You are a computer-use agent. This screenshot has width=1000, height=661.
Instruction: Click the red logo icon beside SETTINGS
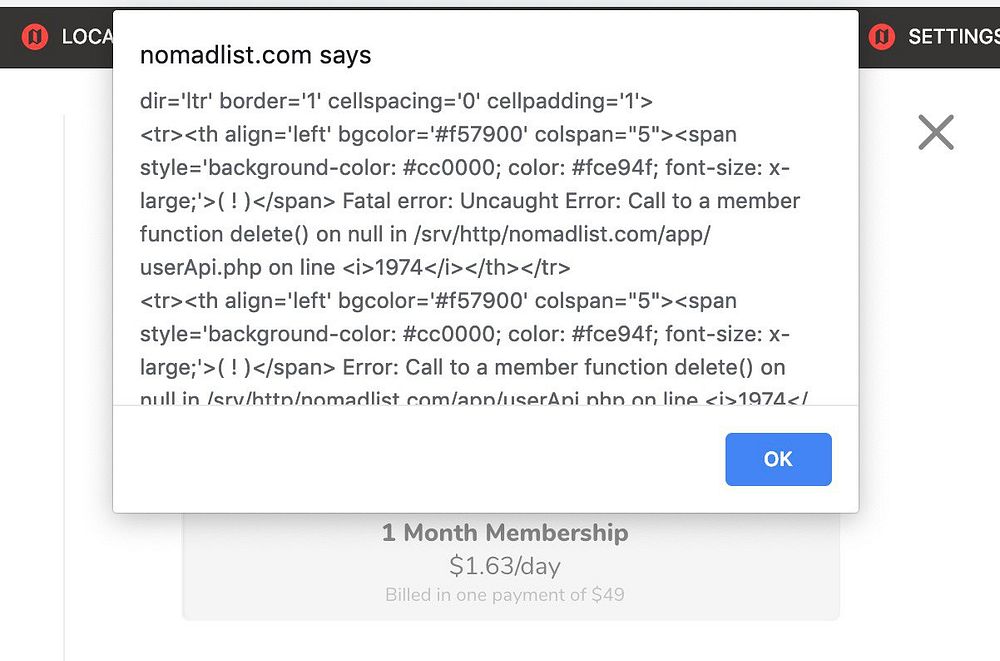[881, 37]
